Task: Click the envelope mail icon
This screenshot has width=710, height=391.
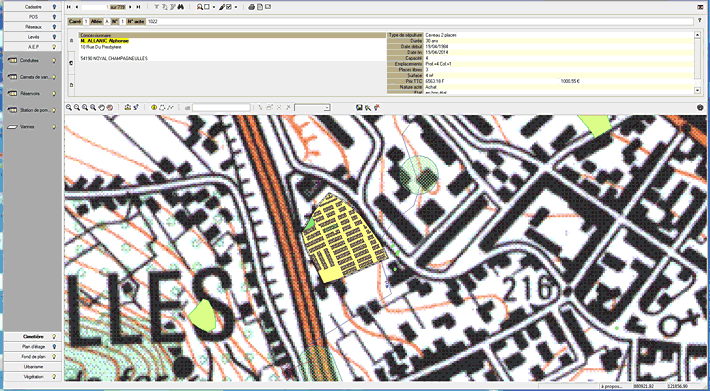Action: [x=268, y=7]
